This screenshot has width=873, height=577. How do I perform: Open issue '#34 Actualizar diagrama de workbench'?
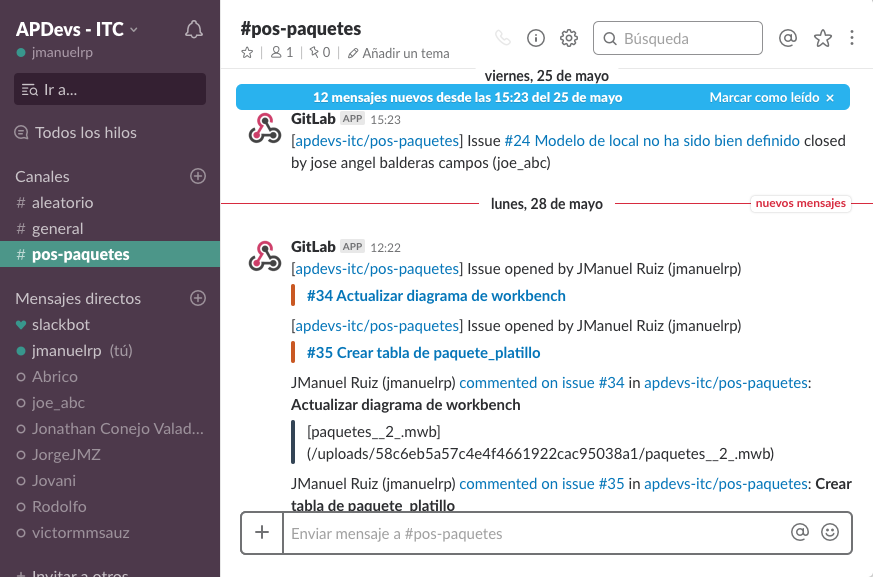pyautogui.click(x=436, y=296)
